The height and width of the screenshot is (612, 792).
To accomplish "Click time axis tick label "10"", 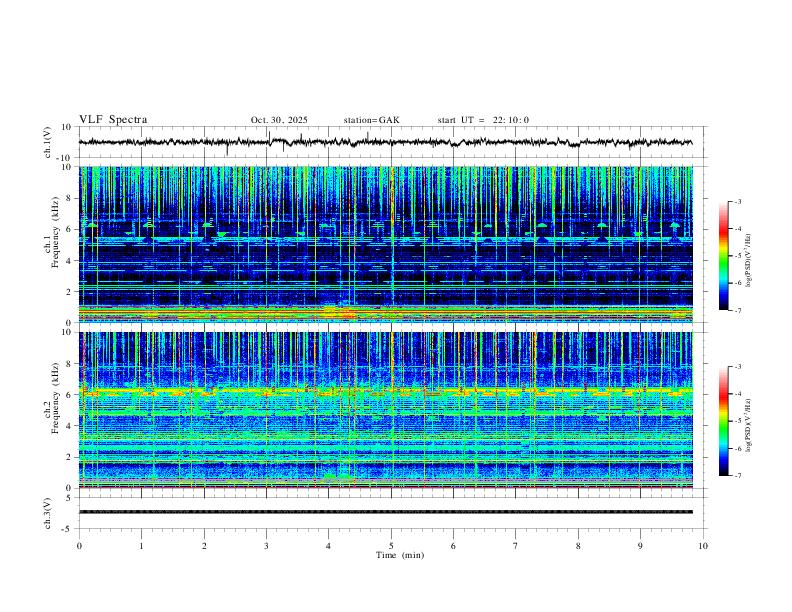I will (x=703, y=546).
